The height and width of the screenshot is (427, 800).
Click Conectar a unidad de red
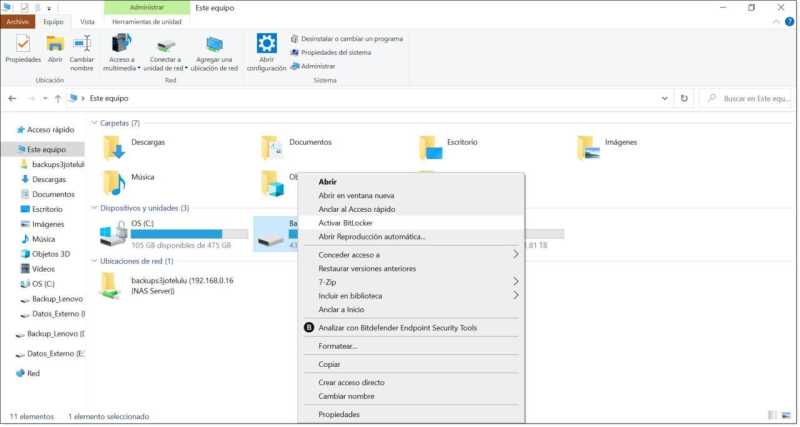tap(165, 53)
